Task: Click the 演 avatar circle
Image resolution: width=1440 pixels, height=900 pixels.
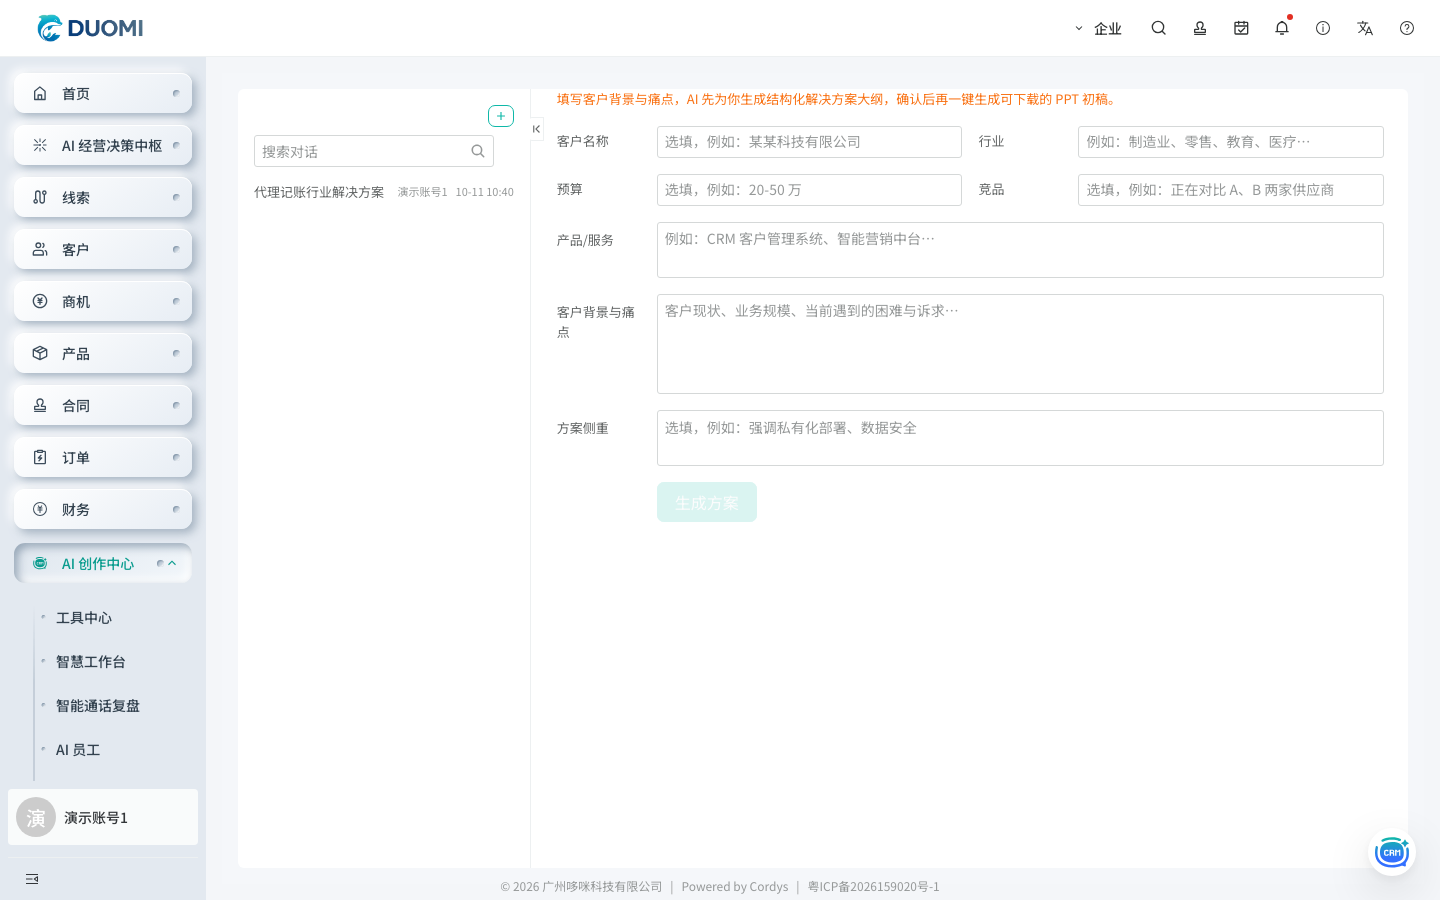Action: [x=36, y=817]
